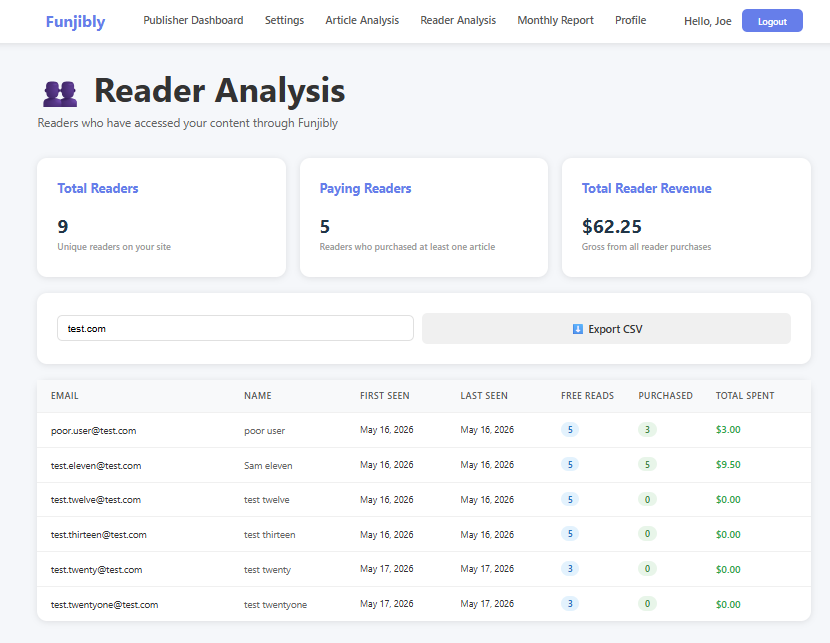Click the NAME column header
The image size is (830, 643).
pos(257,395)
